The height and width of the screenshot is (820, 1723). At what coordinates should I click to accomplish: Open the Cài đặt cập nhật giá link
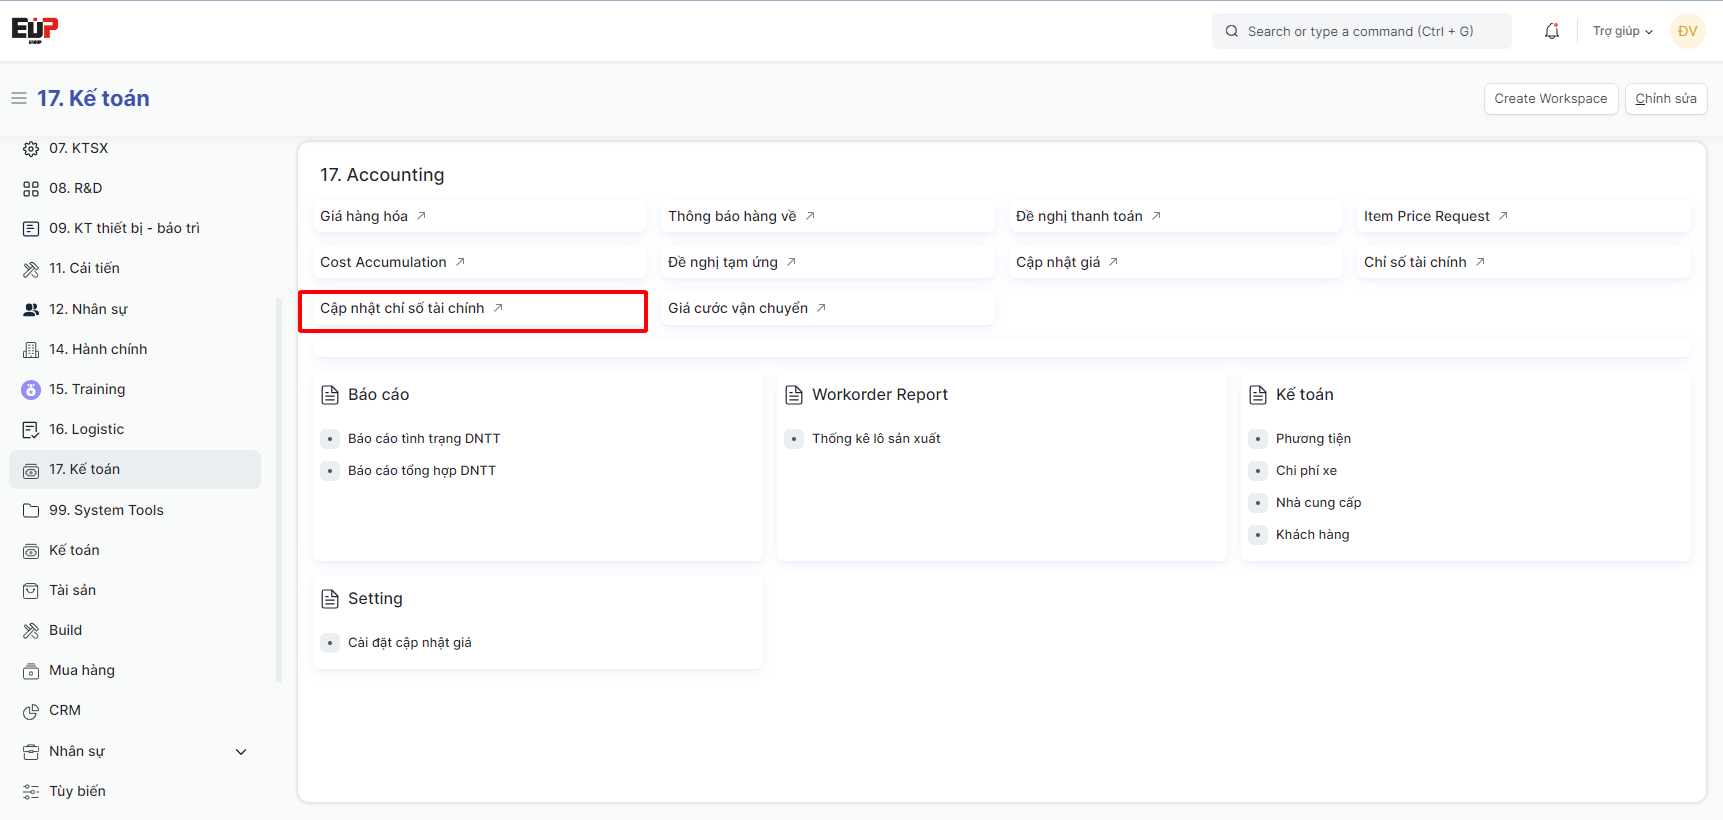click(x=409, y=642)
